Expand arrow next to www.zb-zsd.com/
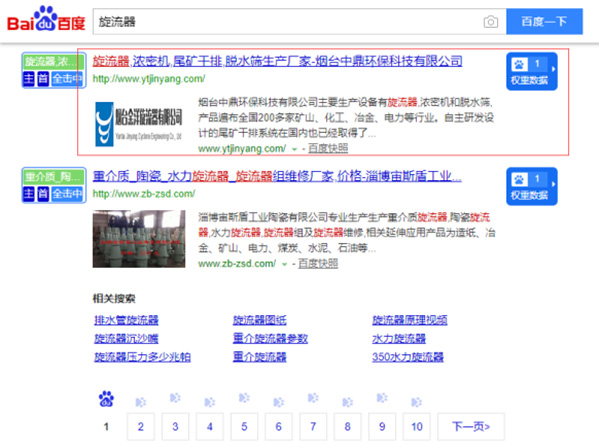Screen dimensions: 600x448 [x=284, y=264]
